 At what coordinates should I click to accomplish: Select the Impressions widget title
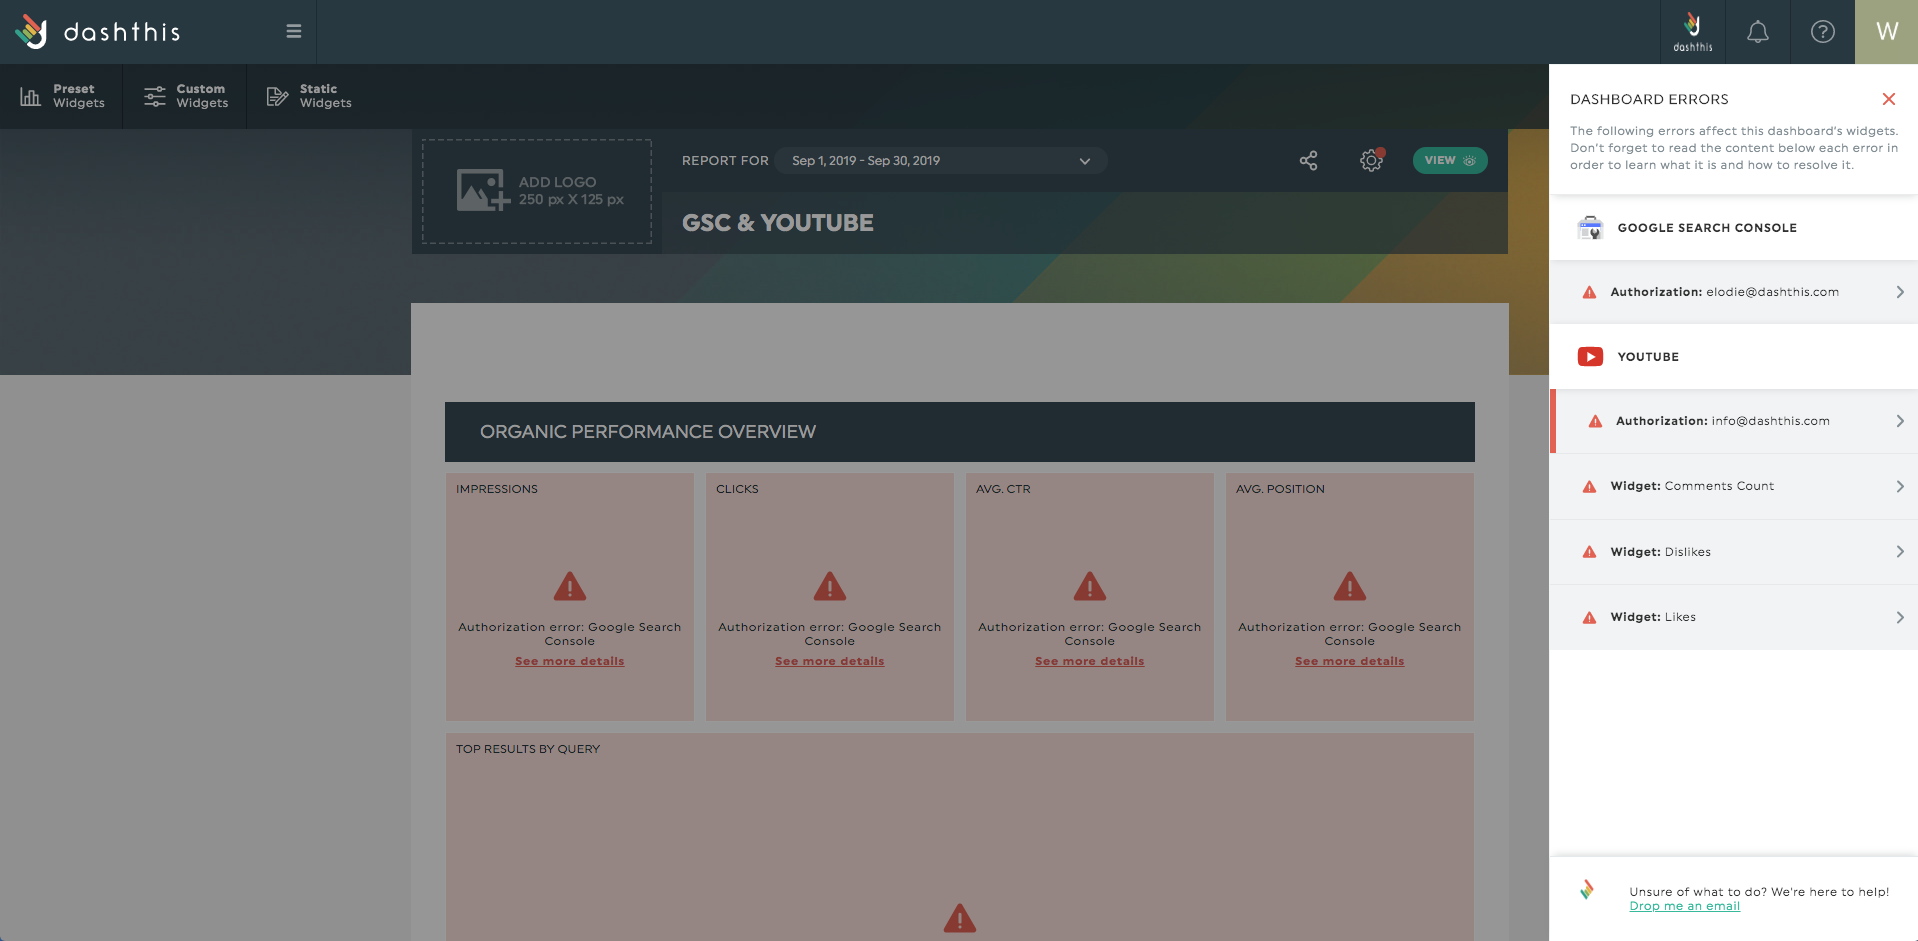click(497, 489)
